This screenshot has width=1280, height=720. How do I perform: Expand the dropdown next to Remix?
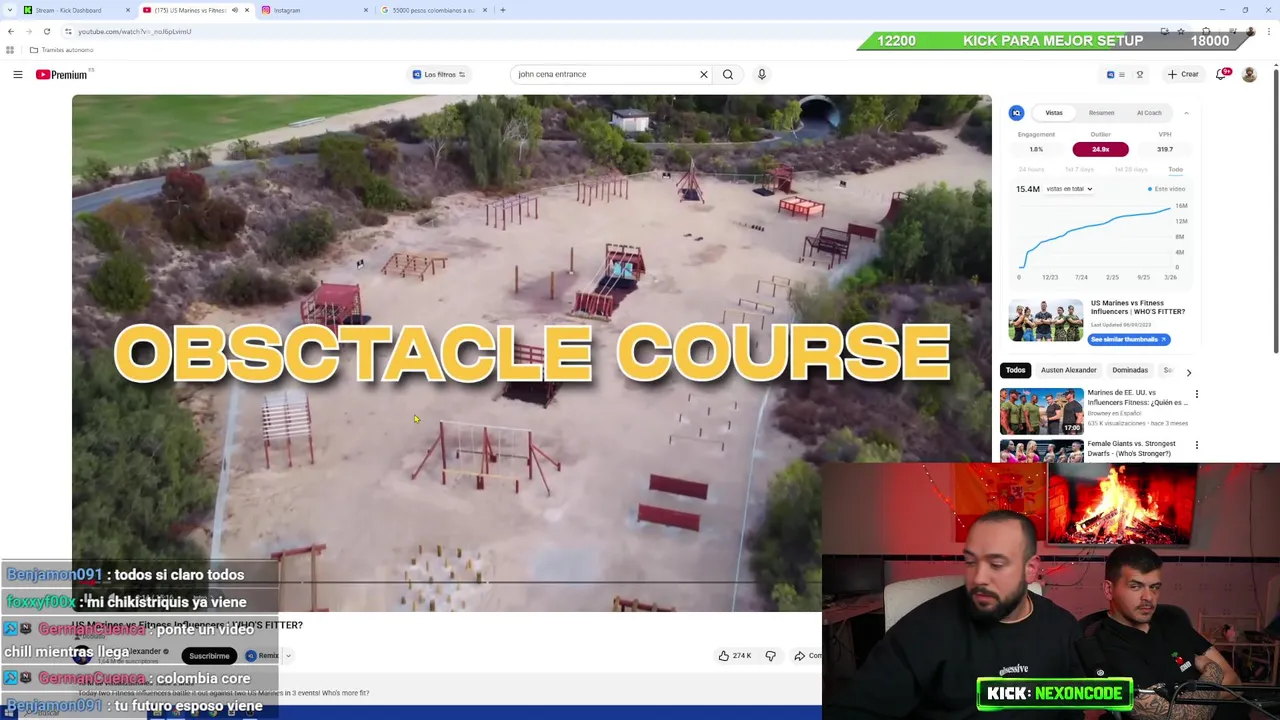[x=288, y=656]
